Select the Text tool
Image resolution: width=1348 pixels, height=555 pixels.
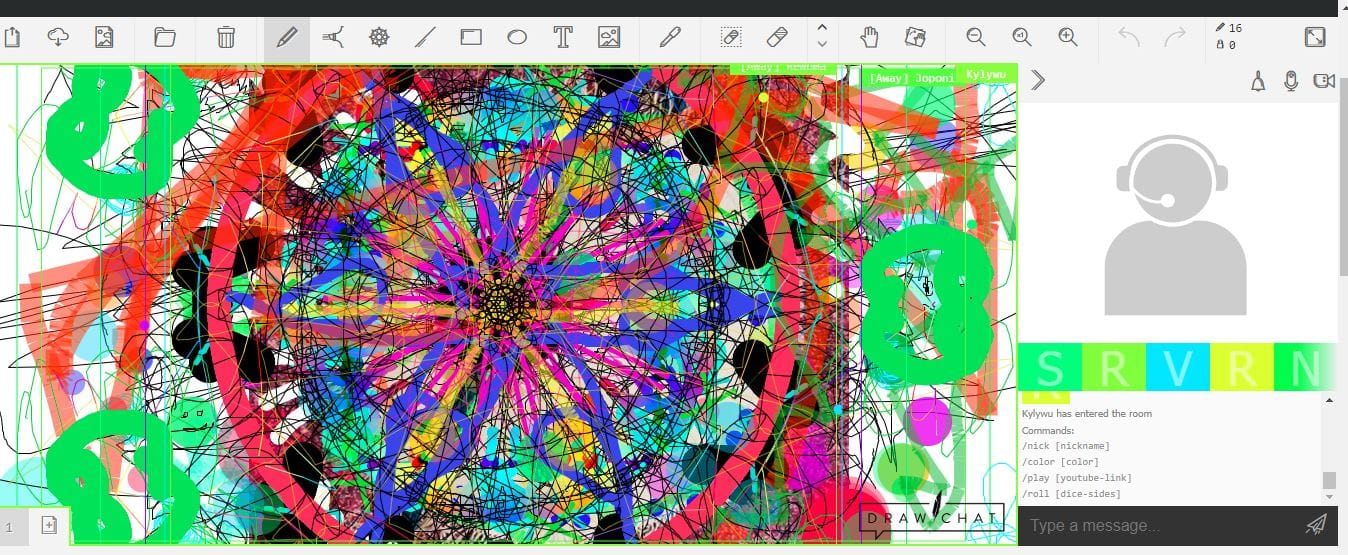(x=563, y=38)
